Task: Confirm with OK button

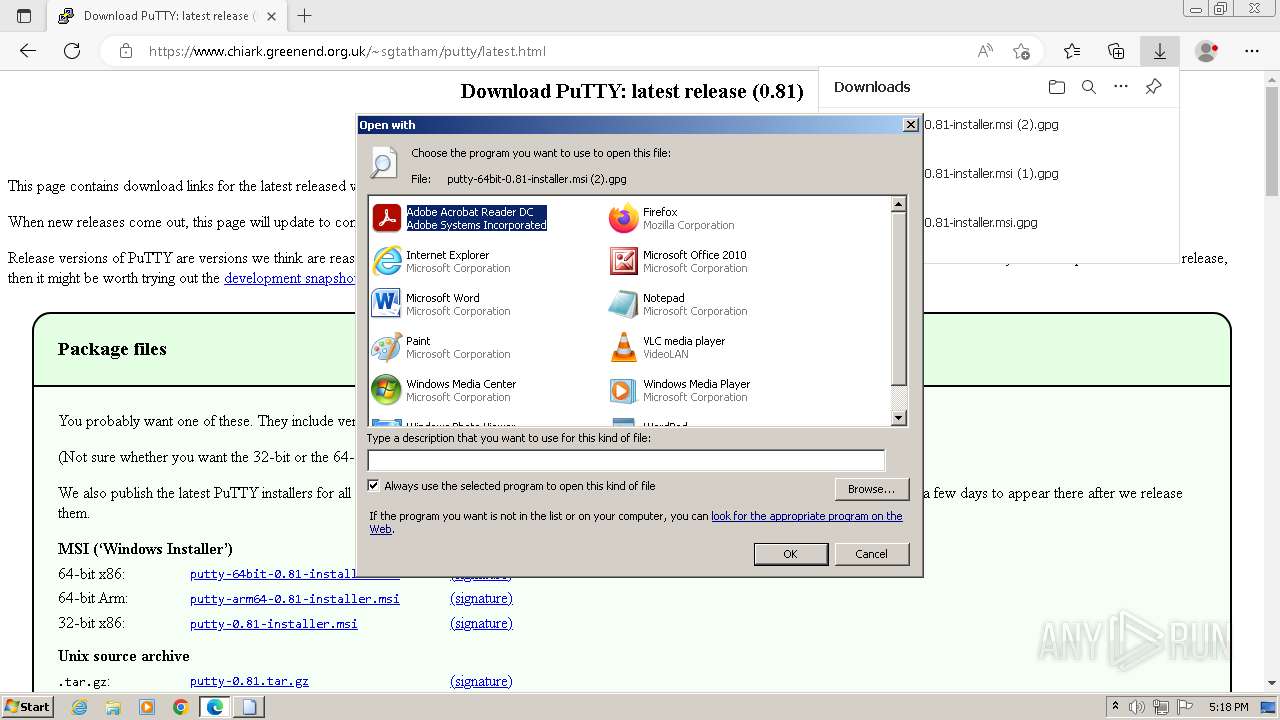Action: [790, 554]
